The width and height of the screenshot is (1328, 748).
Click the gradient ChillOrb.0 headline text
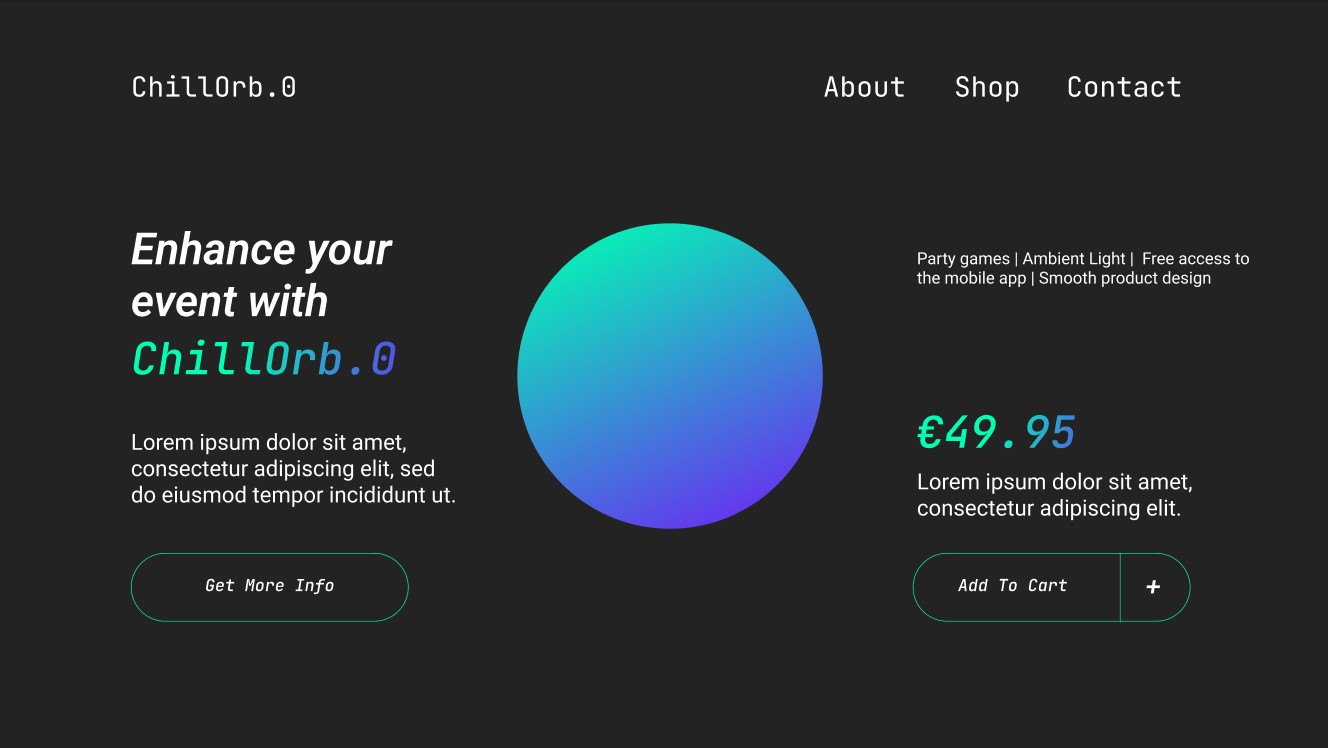pos(264,359)
